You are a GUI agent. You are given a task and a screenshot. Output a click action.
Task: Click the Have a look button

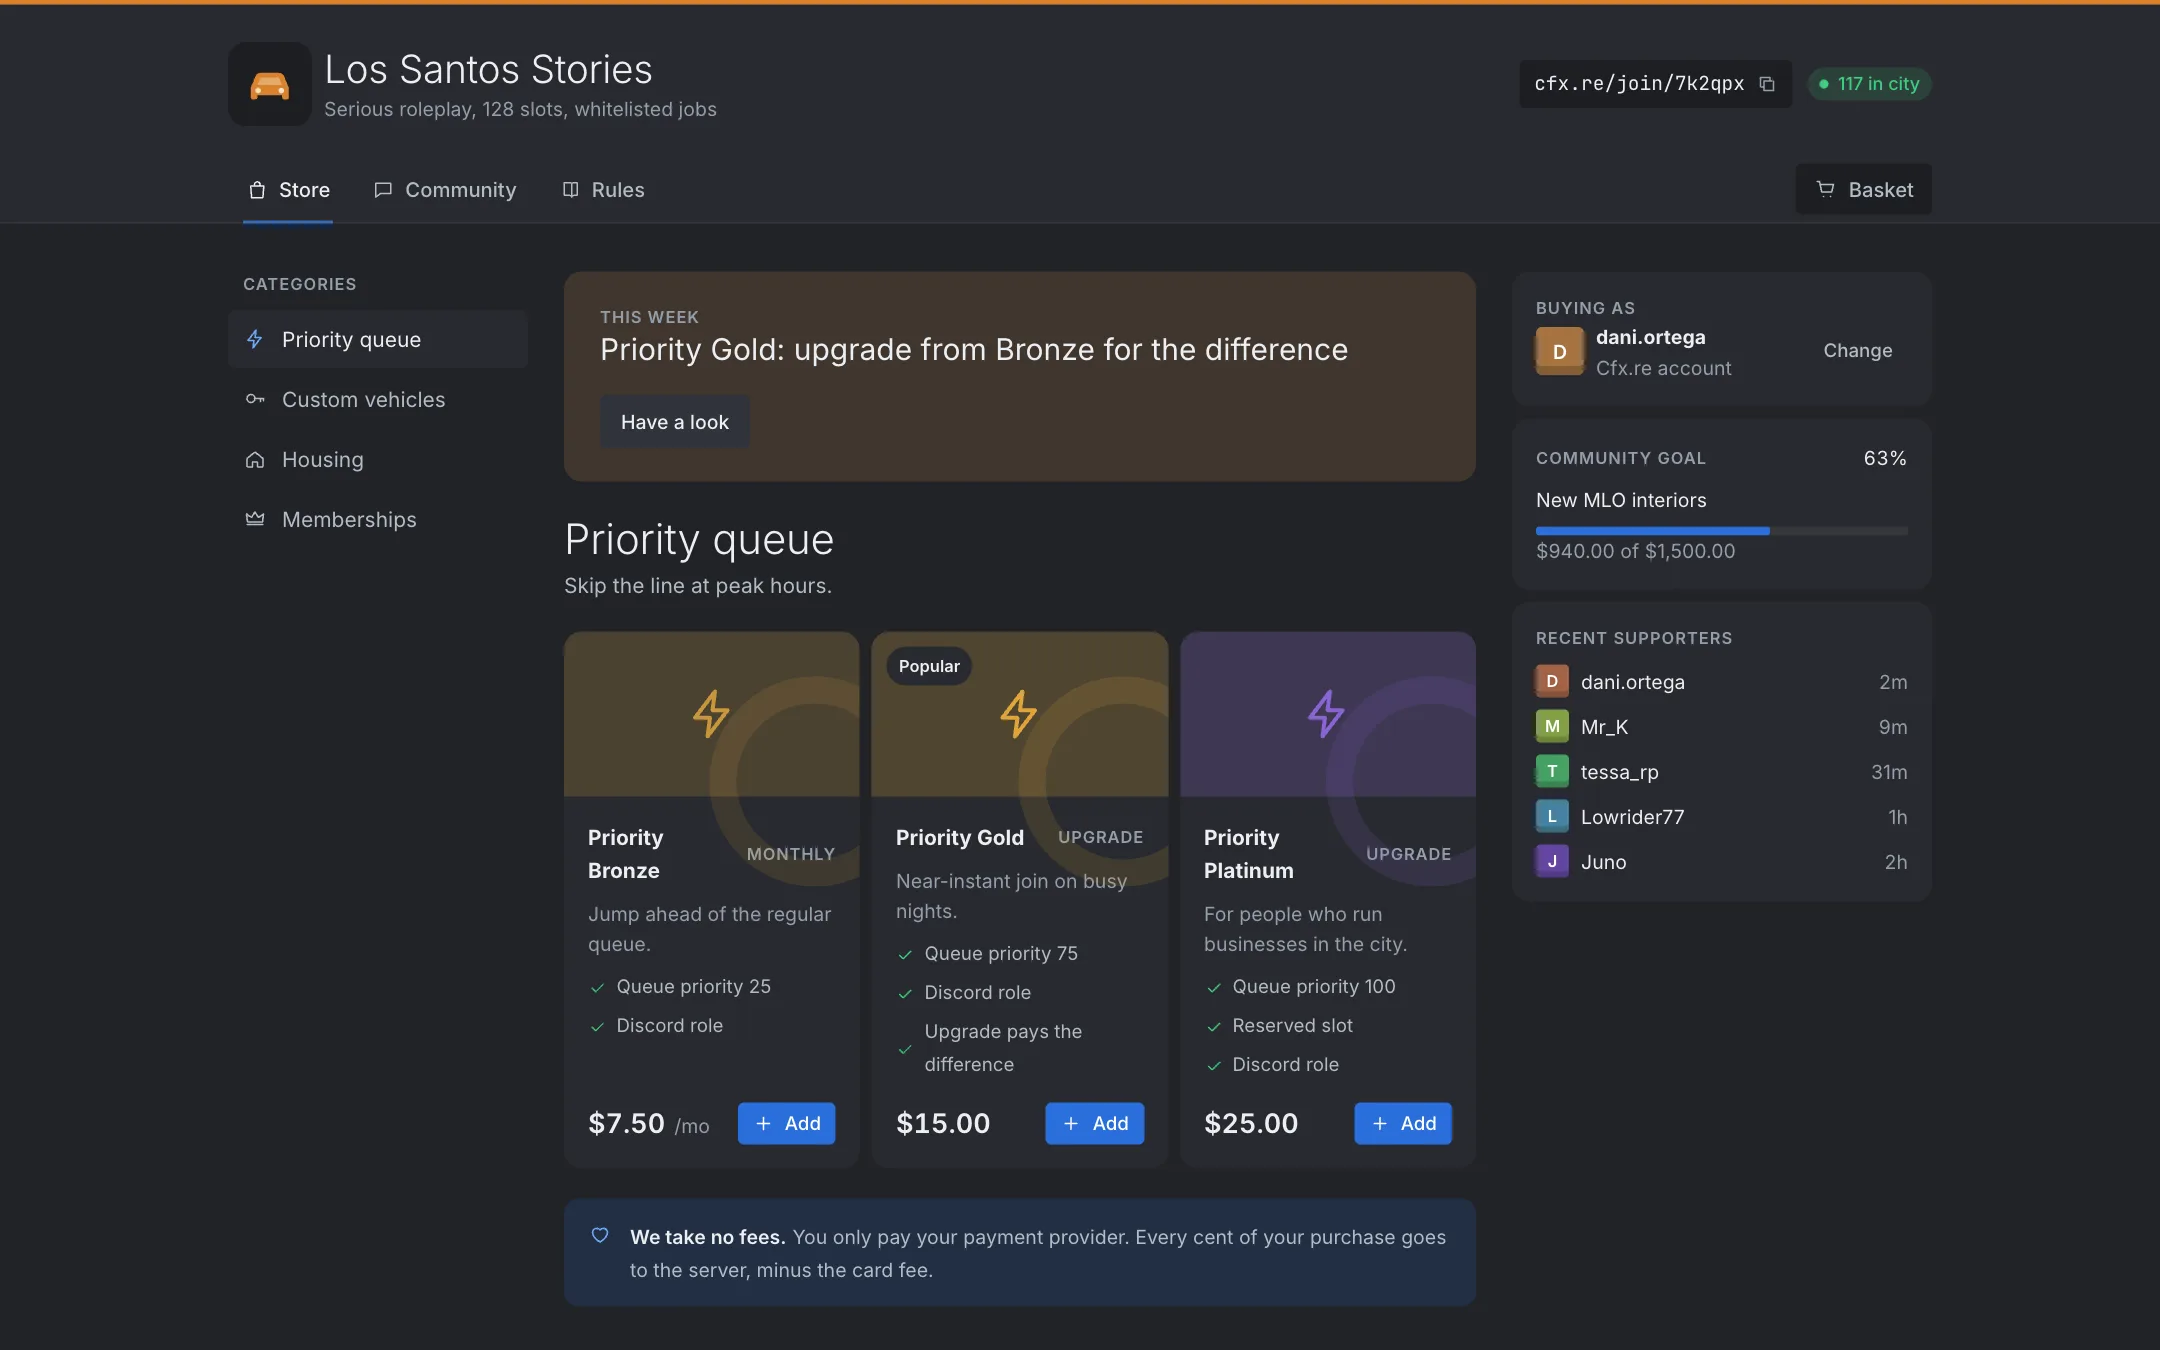[x=675, y=422]
